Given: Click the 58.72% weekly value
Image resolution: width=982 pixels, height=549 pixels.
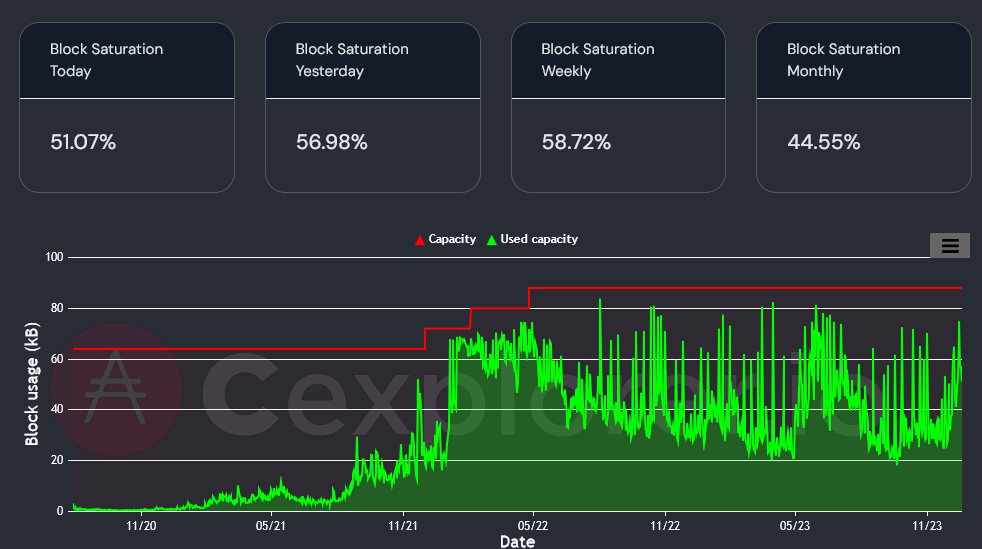Looking at the screenshot, I should point(576,142).
